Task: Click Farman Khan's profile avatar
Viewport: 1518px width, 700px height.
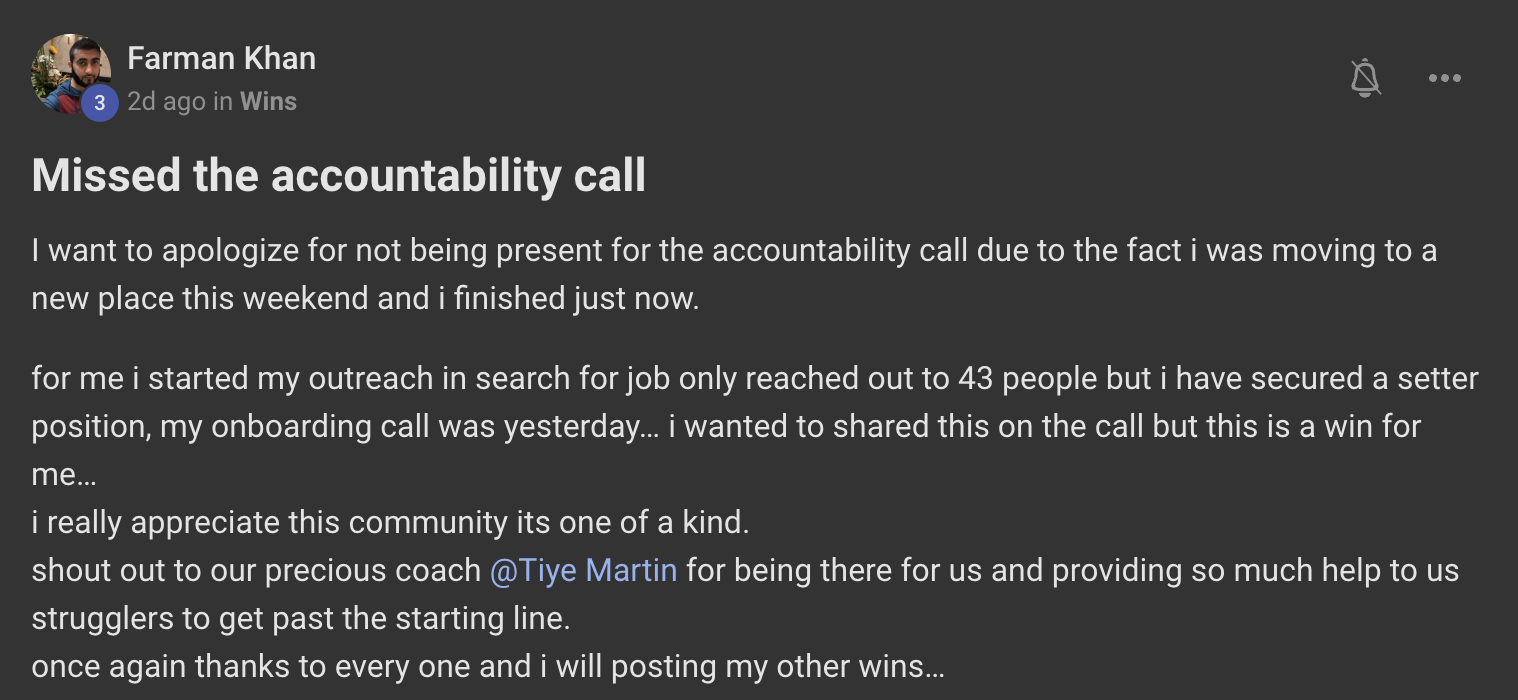Action: [68, 70]
